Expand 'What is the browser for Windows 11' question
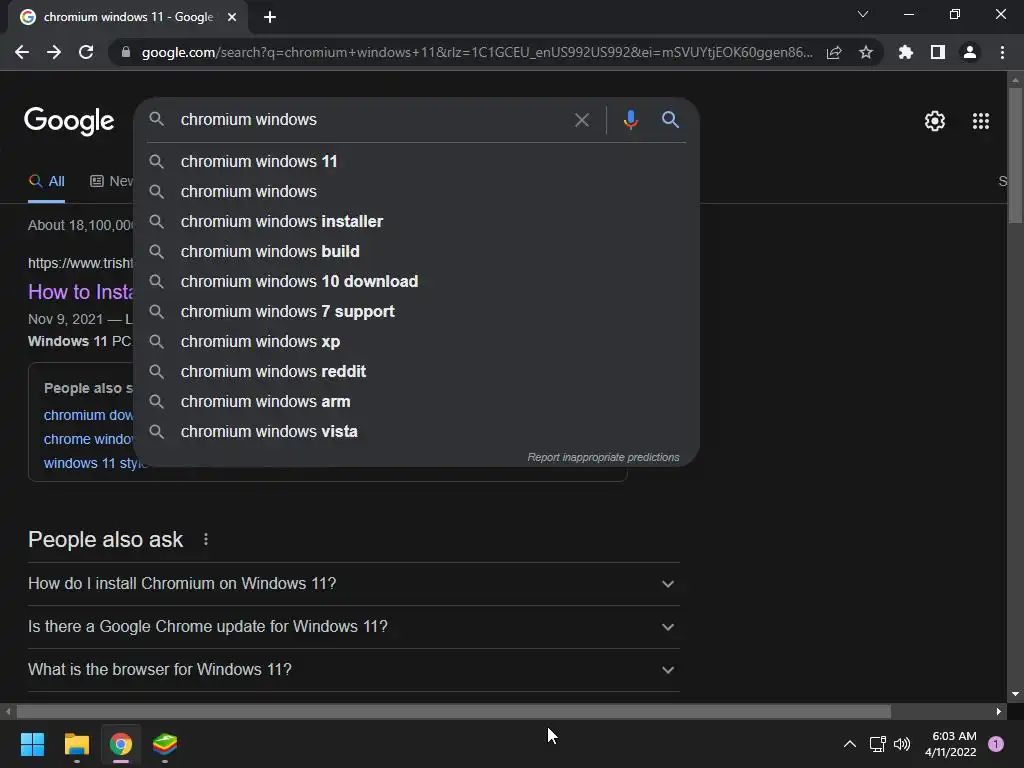 (x=353, y=670)
